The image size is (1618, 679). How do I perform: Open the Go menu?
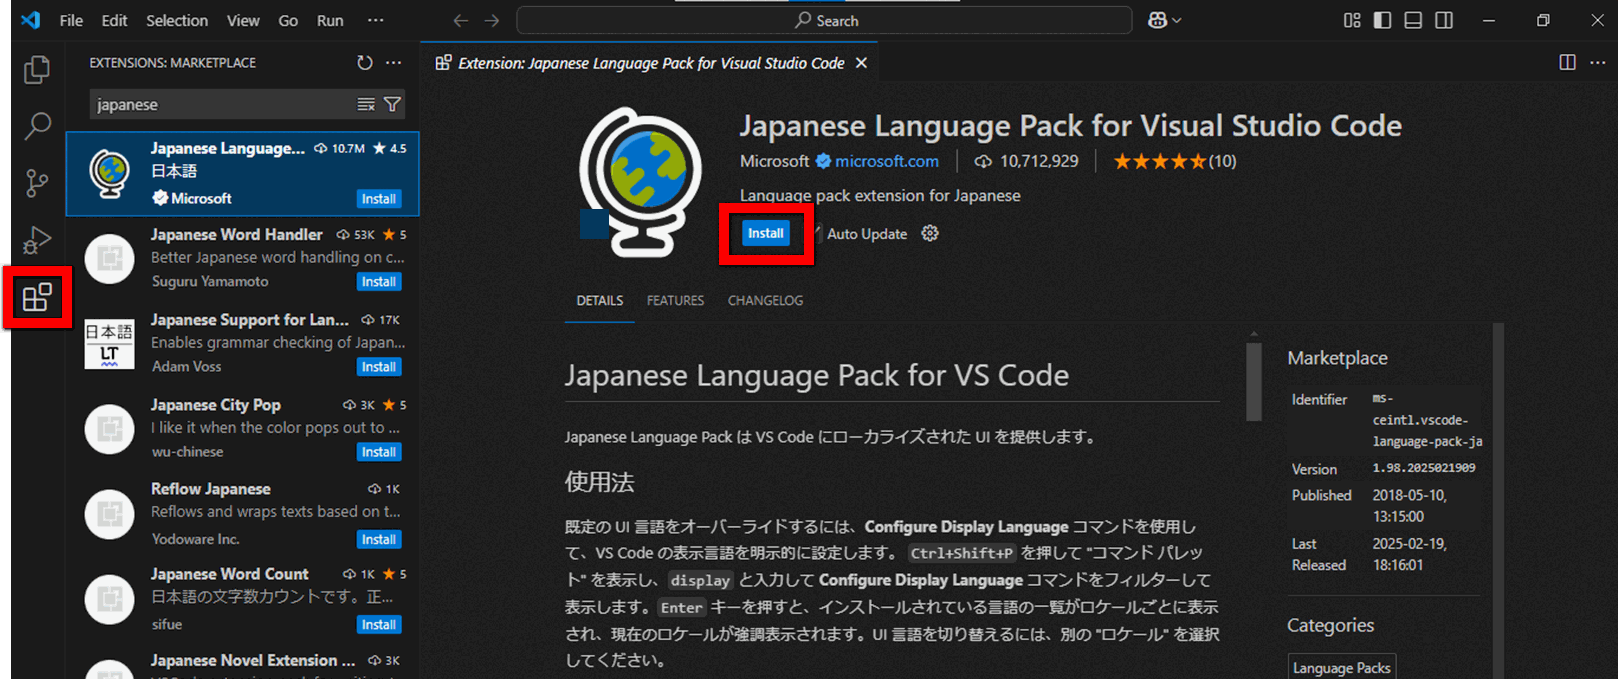288,20
